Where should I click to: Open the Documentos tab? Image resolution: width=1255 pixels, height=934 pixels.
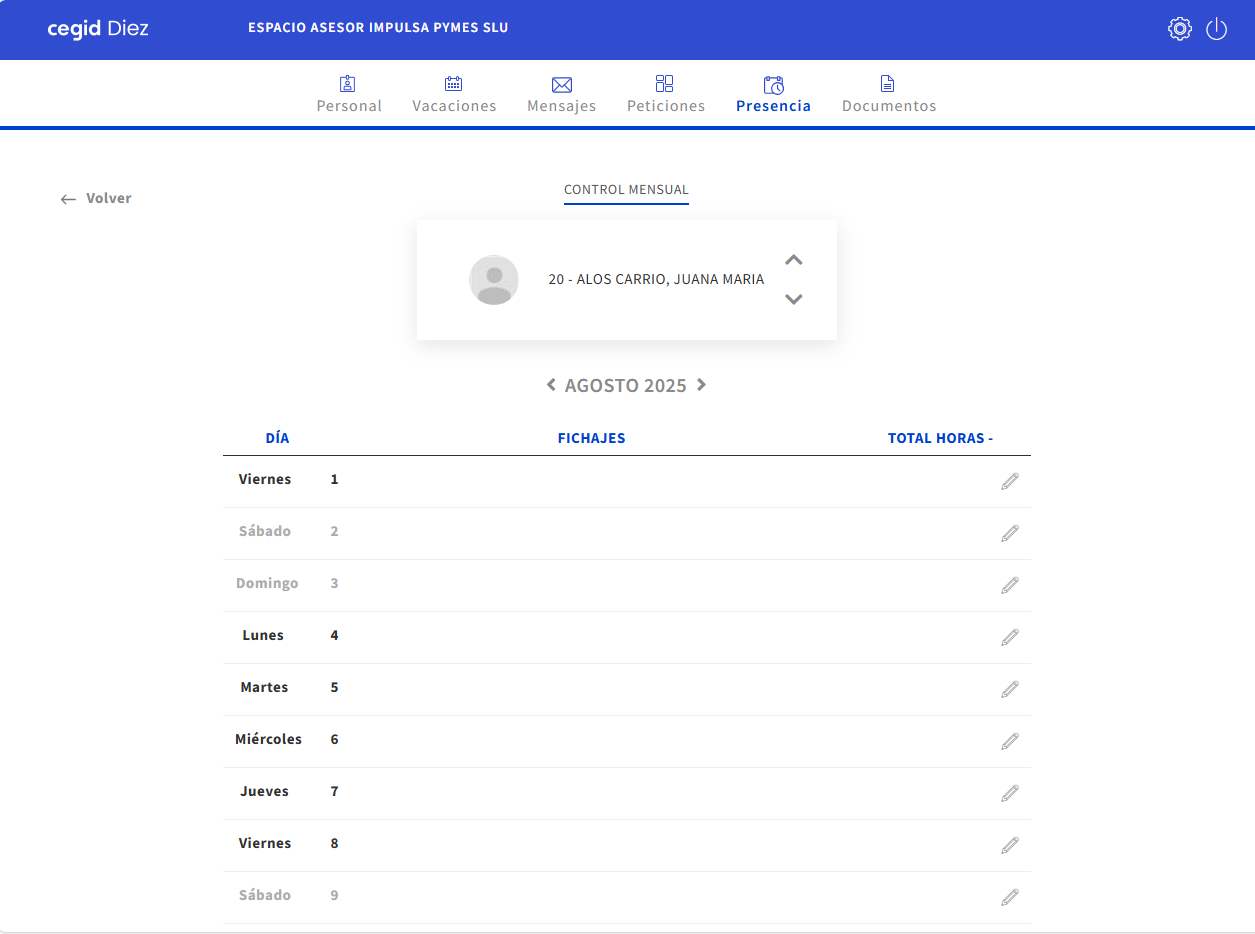[888, 95]
